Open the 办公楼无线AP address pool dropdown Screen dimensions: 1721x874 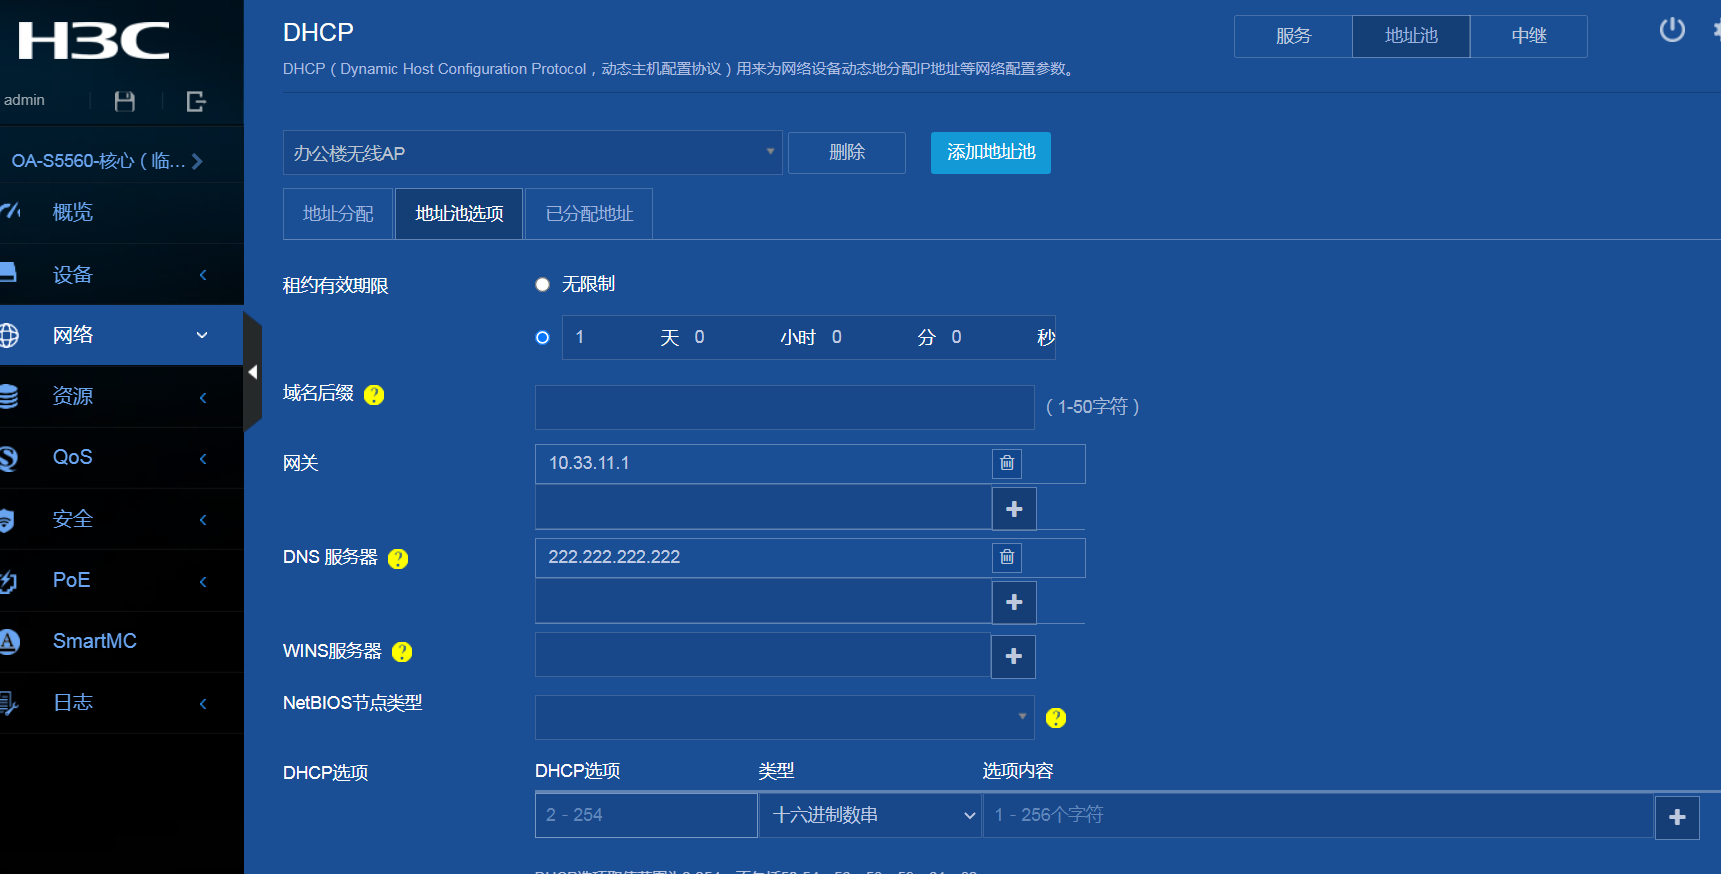click(533, 153)
